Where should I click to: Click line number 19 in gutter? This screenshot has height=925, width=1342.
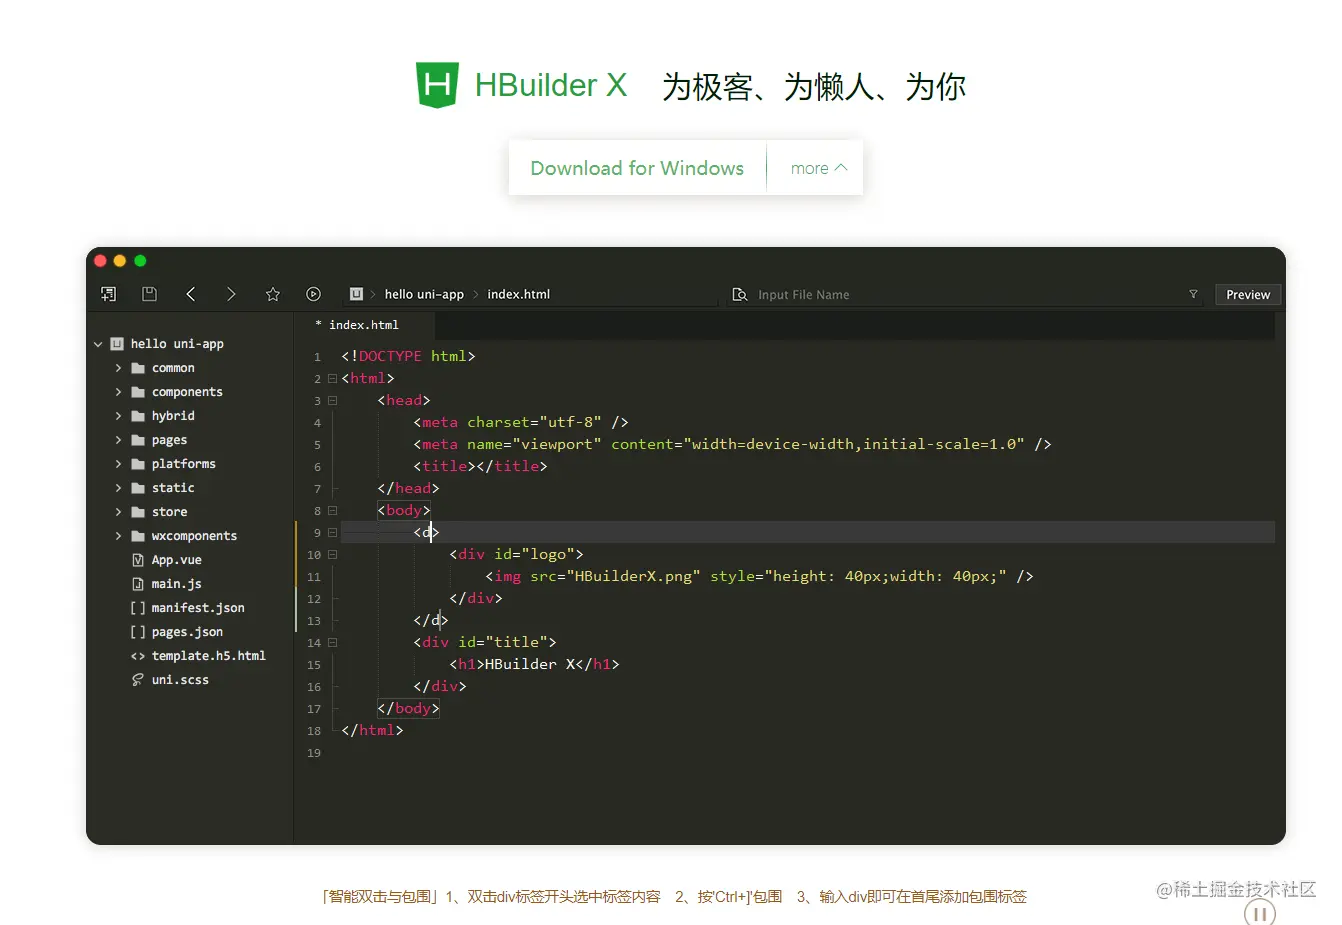(x=314, y=753)
